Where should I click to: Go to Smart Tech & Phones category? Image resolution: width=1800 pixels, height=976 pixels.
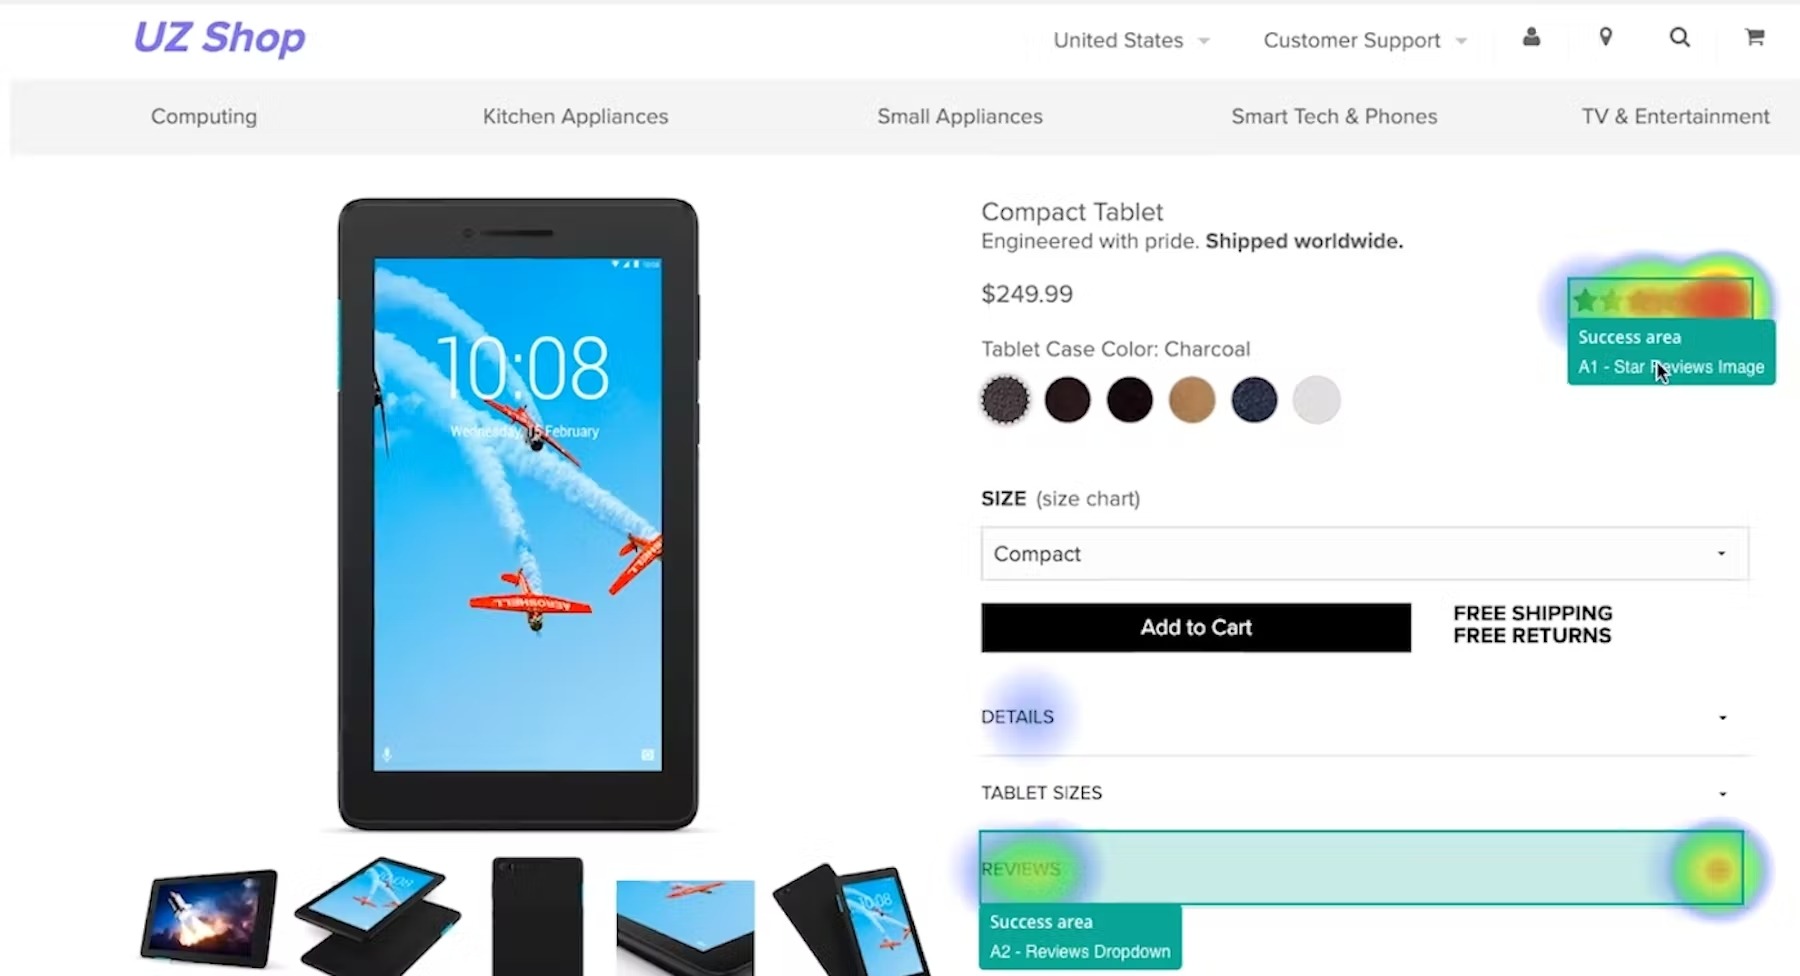click(1334, 116)
